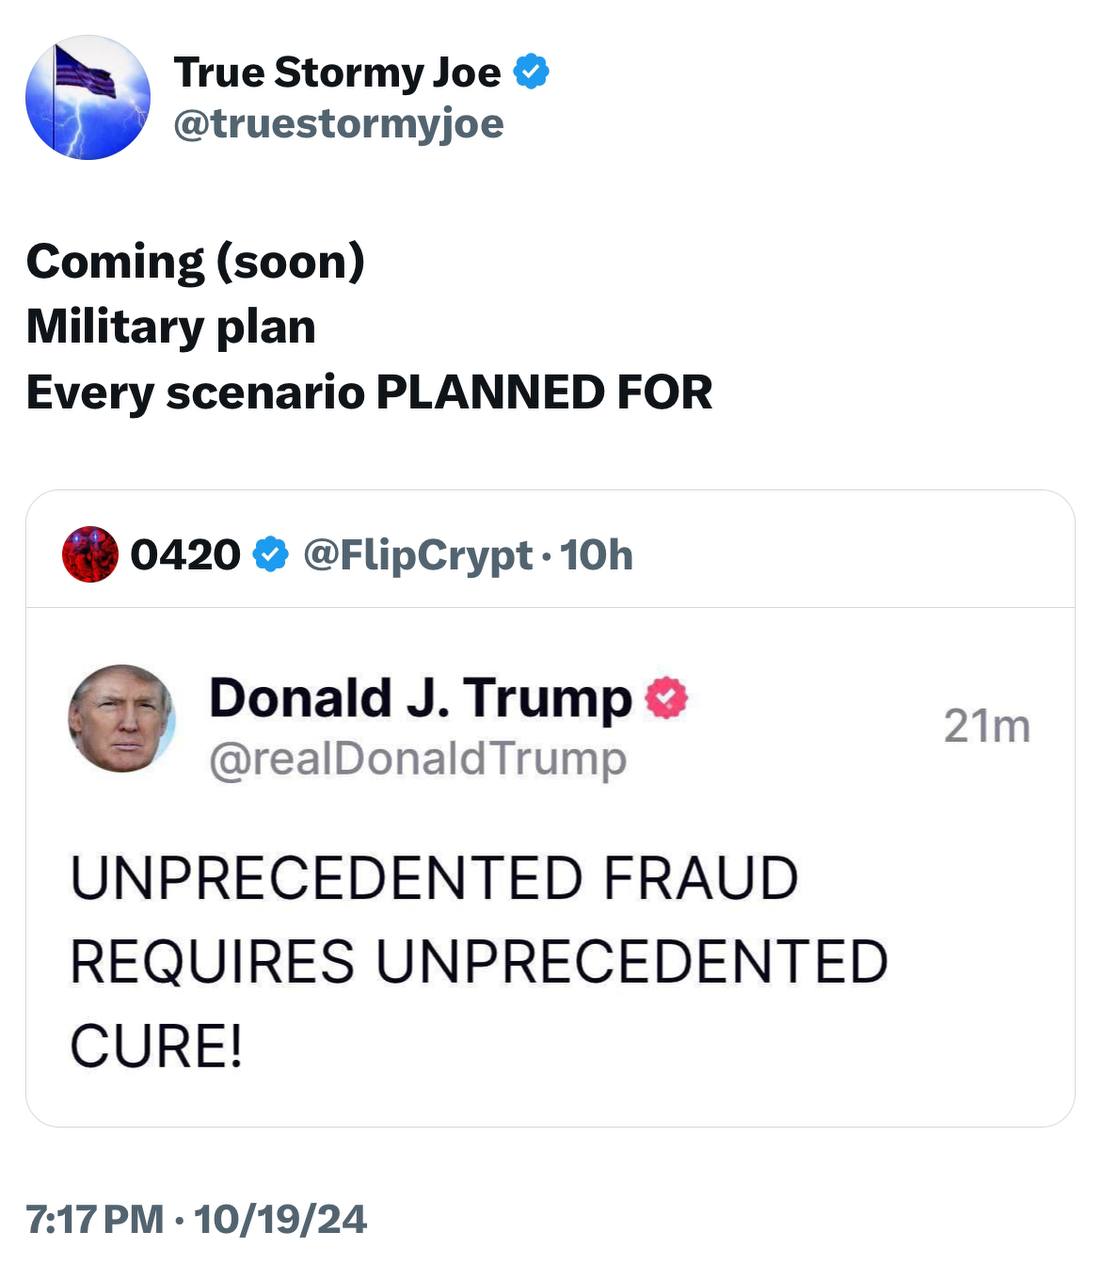Click the "Coming (soon)" text line
Viewport: 1101px width, 1280px height.
pos(196,262)
